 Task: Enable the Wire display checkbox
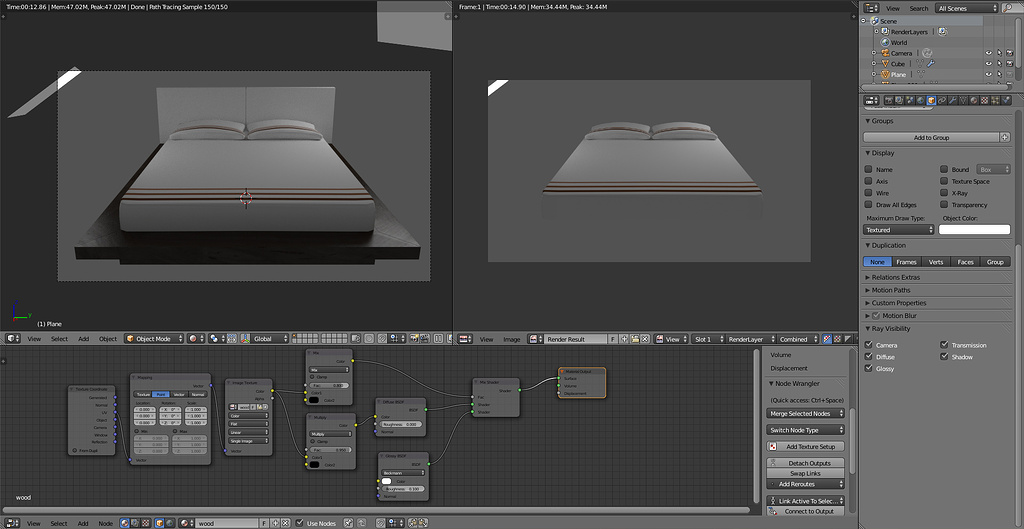coord(868,193)
